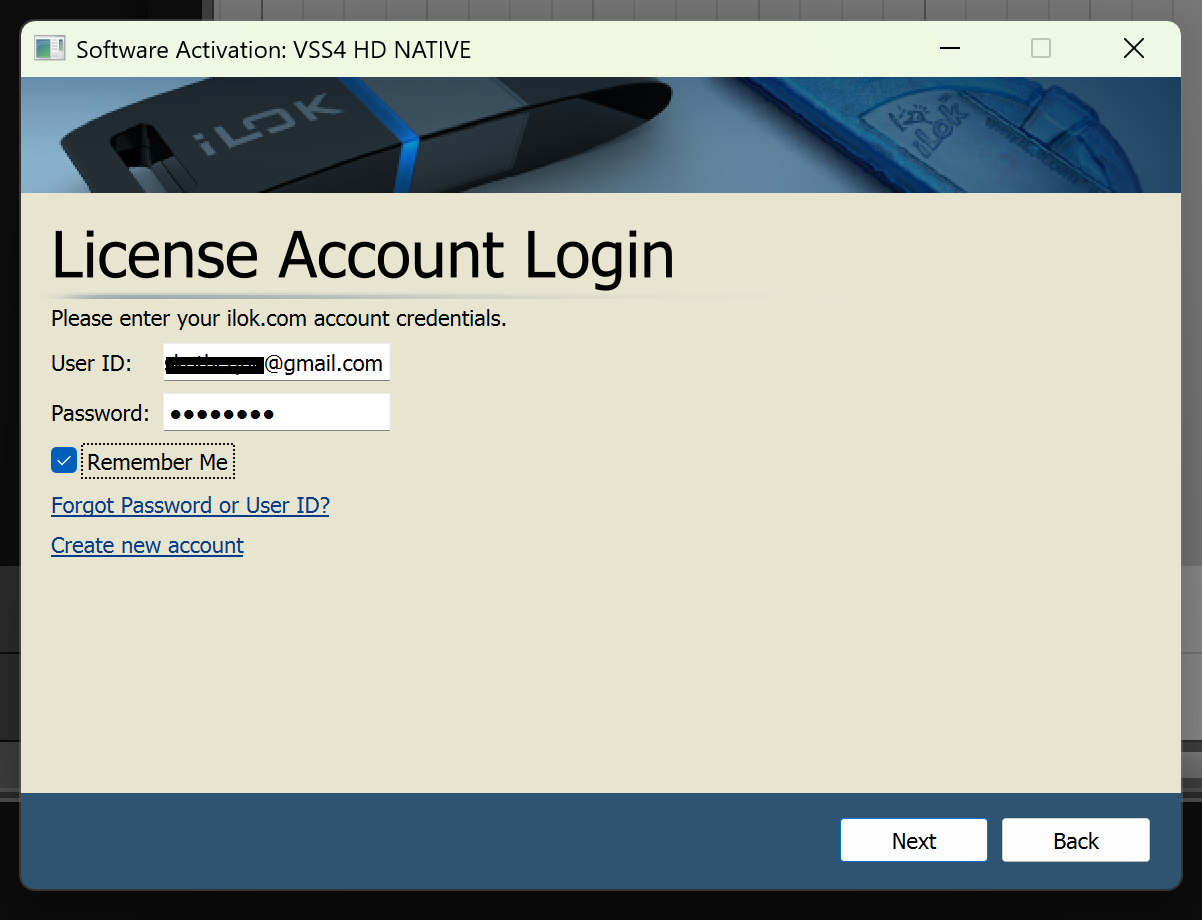This screenshot has height=920, width=1202.
Task: Open the Create new account link
Action: tap(147, 545)
